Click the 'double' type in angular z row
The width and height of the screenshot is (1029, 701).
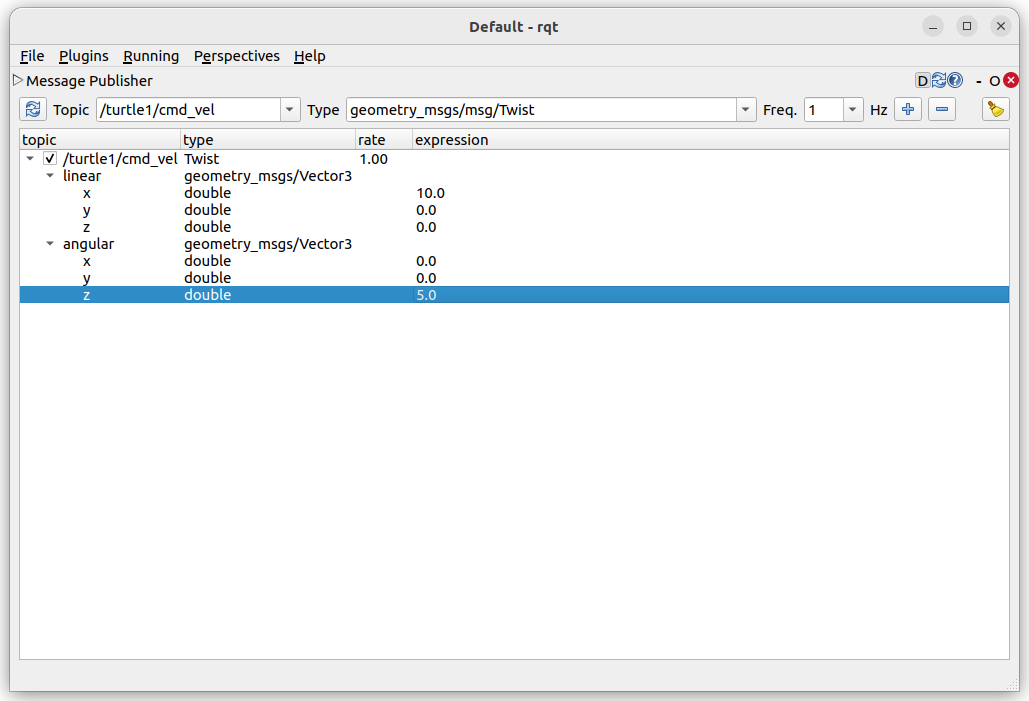click(x=207, y=295)
